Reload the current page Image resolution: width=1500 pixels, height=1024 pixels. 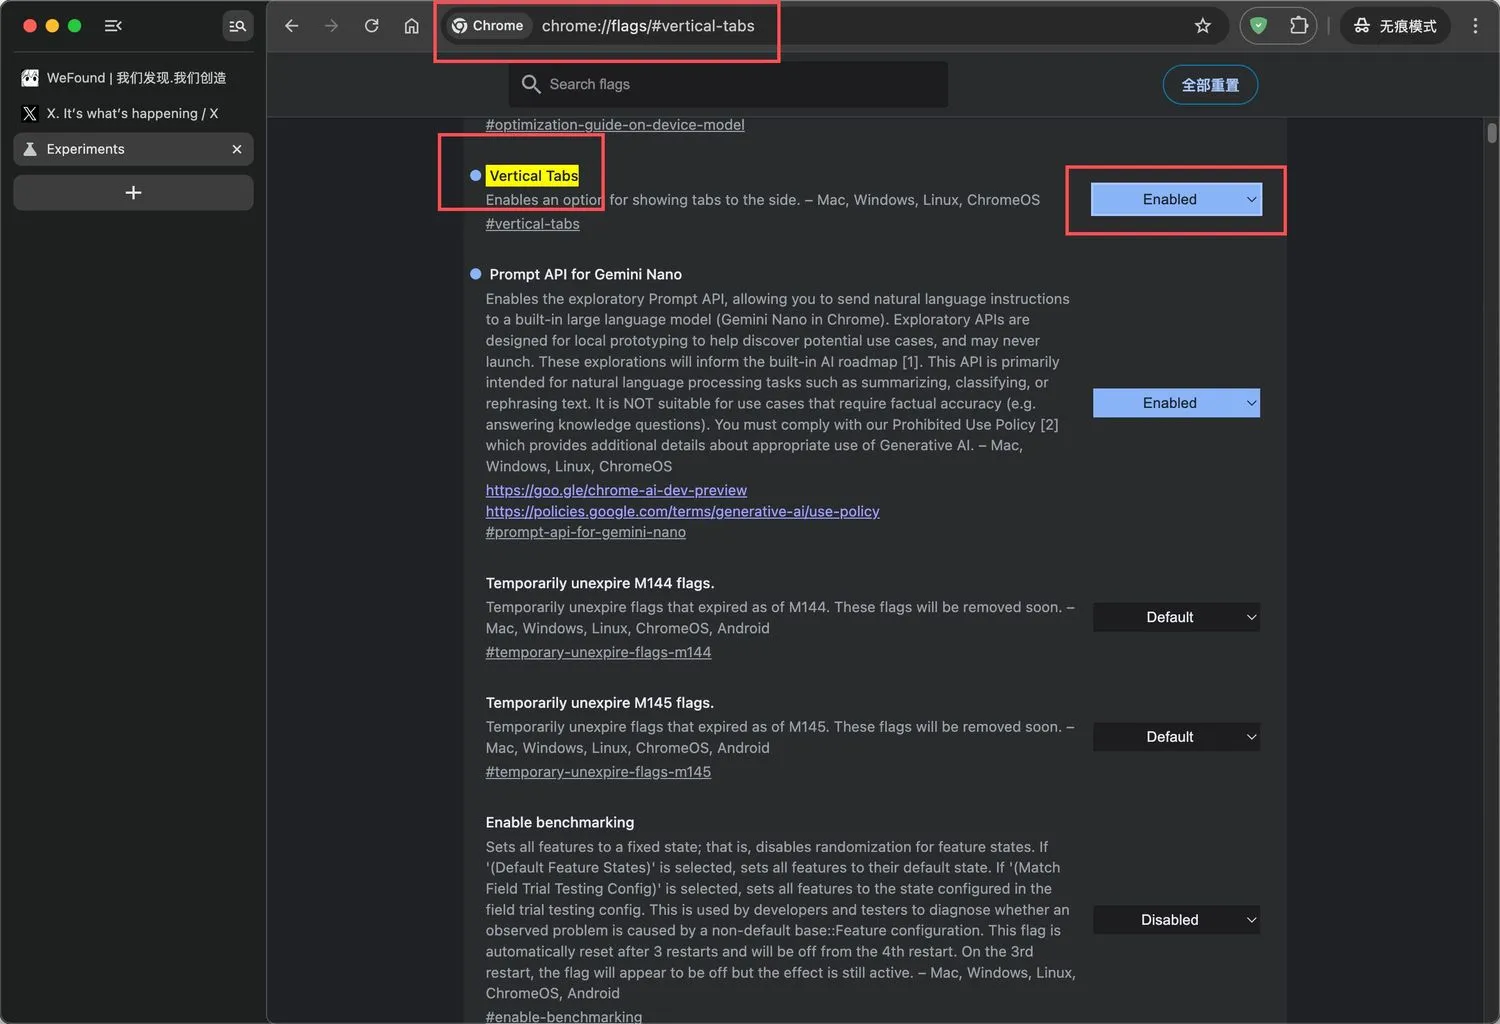click(x=372, y=26)
